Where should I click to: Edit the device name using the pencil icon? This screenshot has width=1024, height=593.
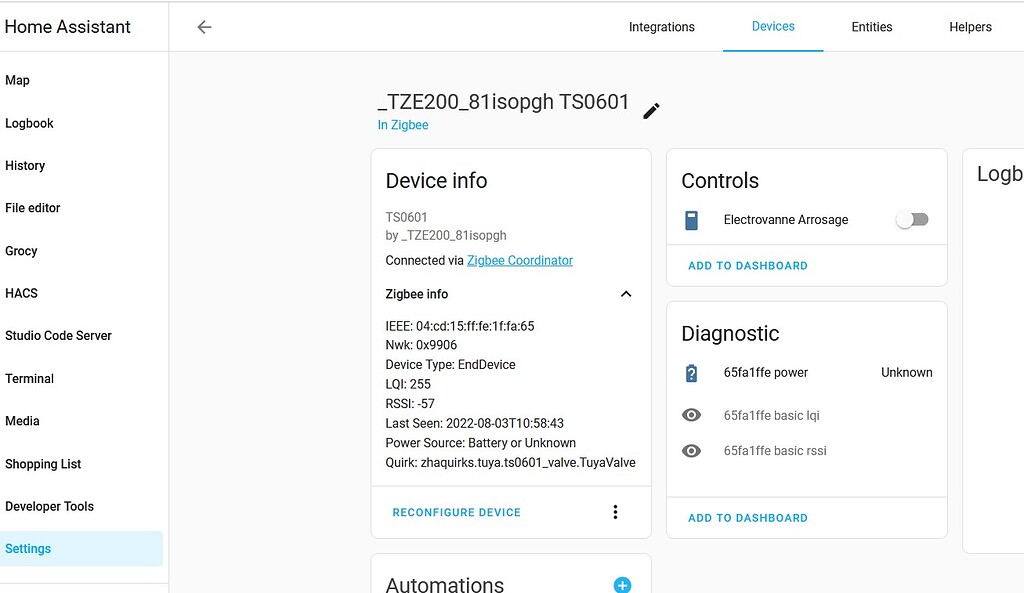(651, 110)
